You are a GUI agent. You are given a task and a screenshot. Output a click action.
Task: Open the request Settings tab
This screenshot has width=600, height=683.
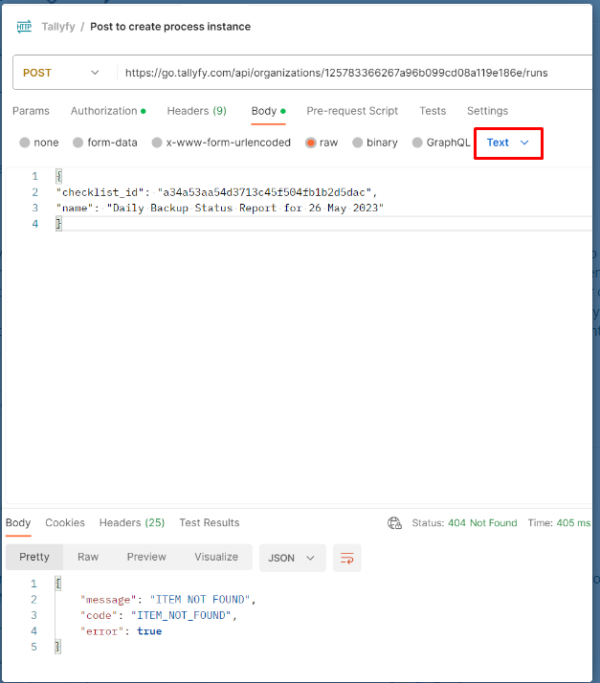tap(488, 111)
